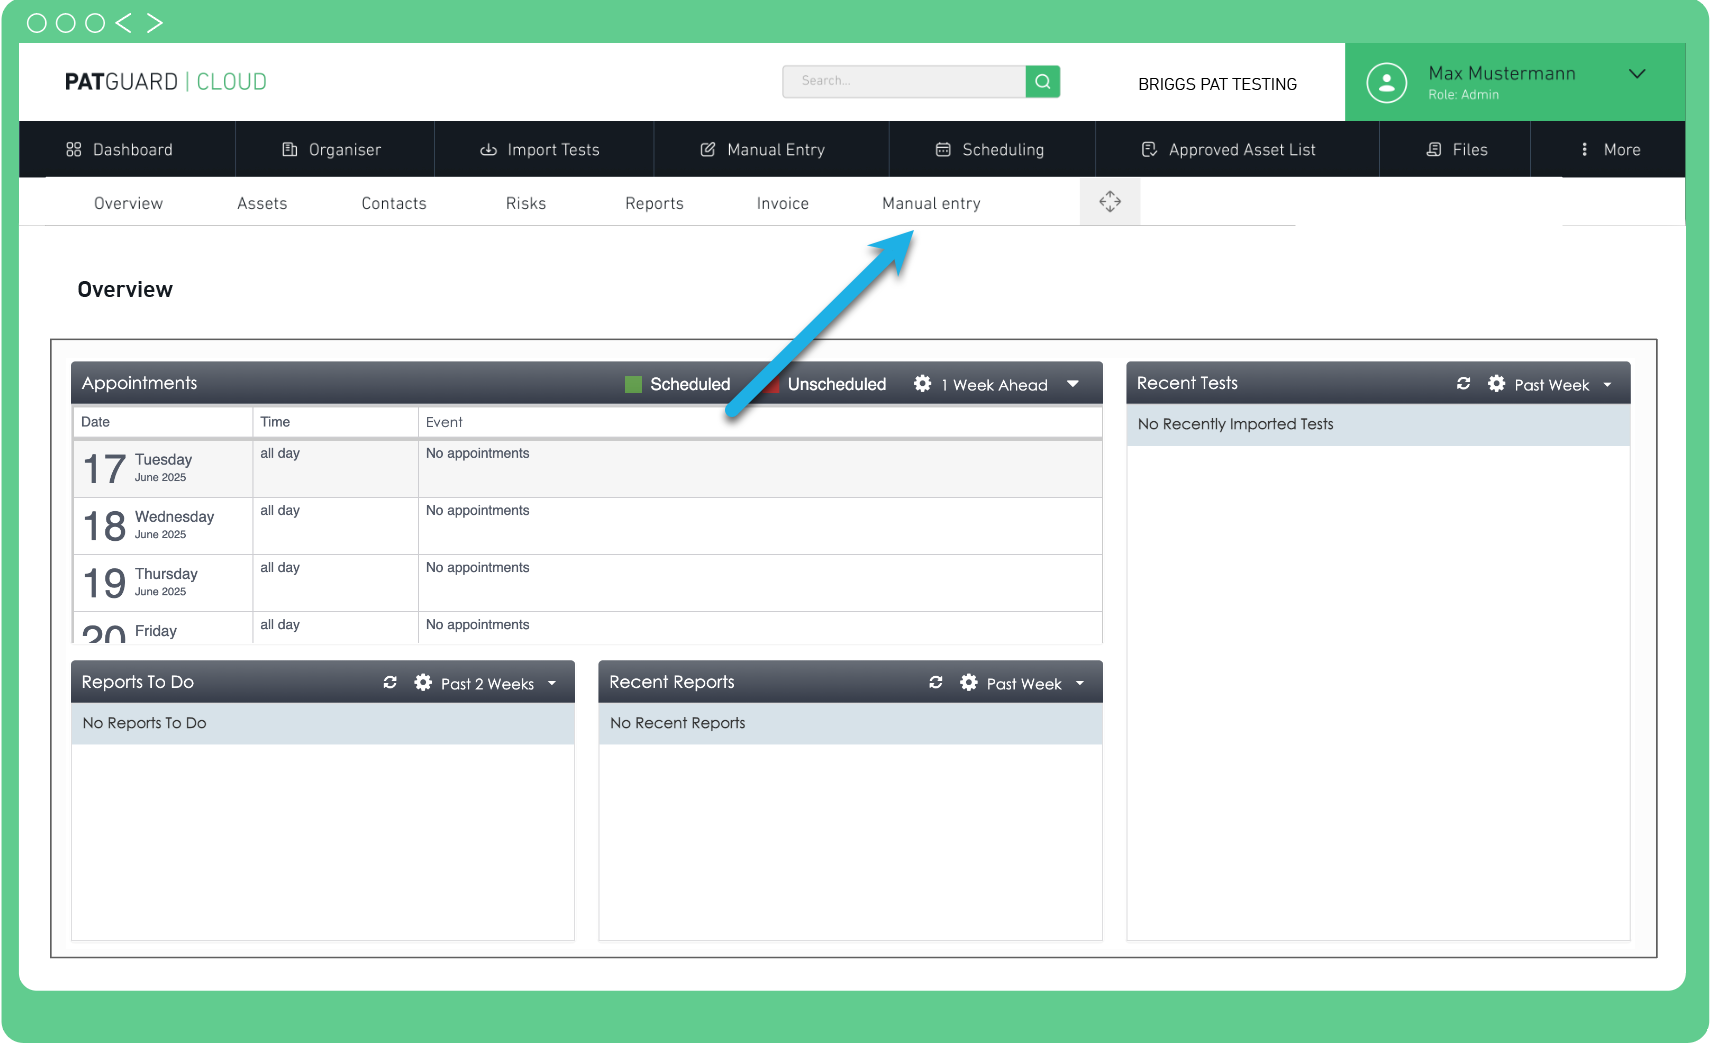Open Recent Reports settings gear
This screenshot has height=1048, width=1710.
point(969,683)
